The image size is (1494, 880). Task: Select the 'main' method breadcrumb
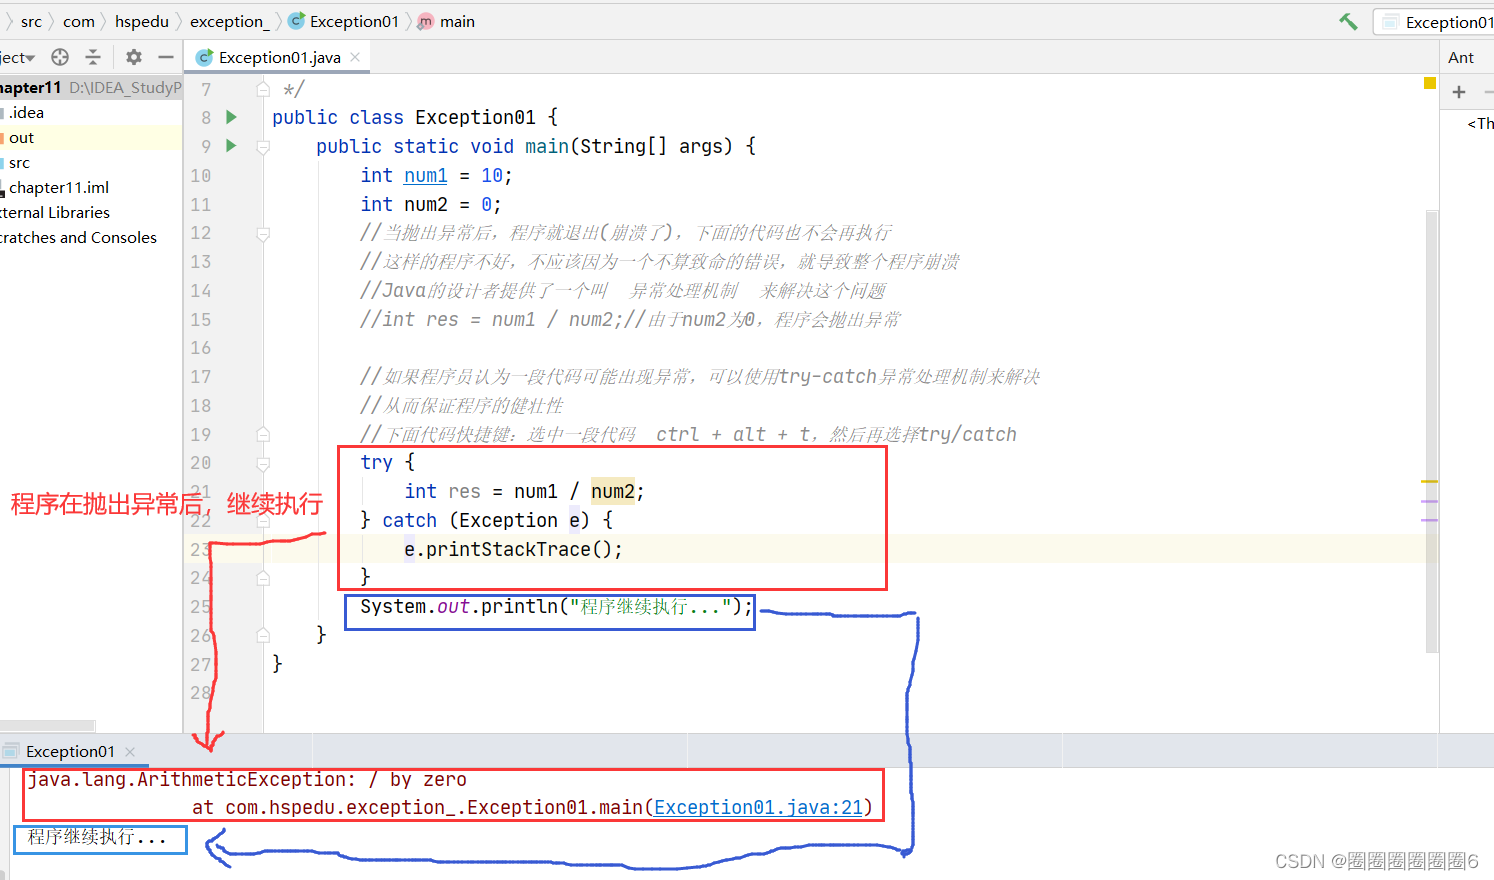click(446, 21)
